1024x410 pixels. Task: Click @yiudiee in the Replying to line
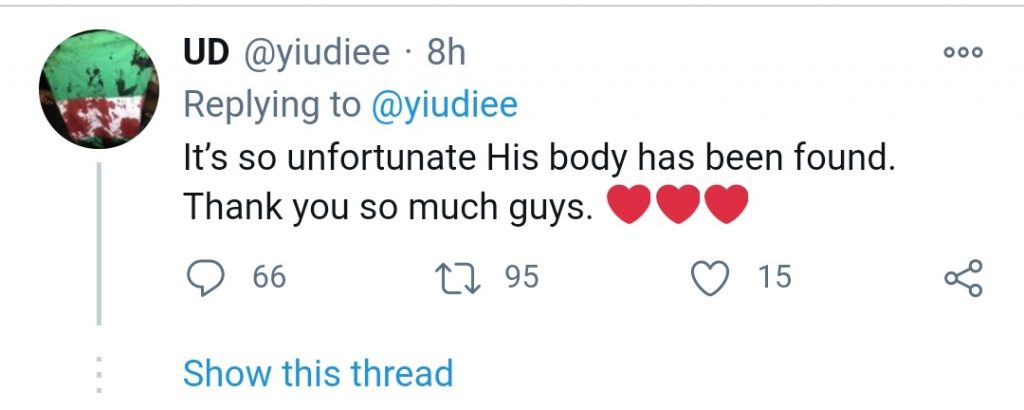(x=444, y=106)
